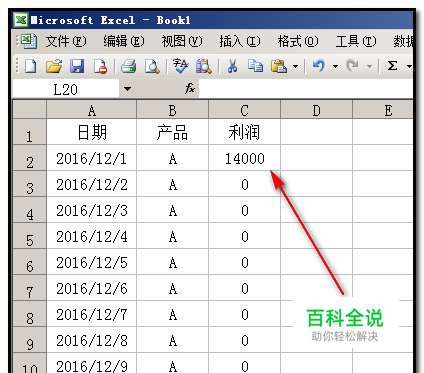Open Print Preview magnifier icon
The height and width of the screenshot is (373, 424).
click(152, 66)
